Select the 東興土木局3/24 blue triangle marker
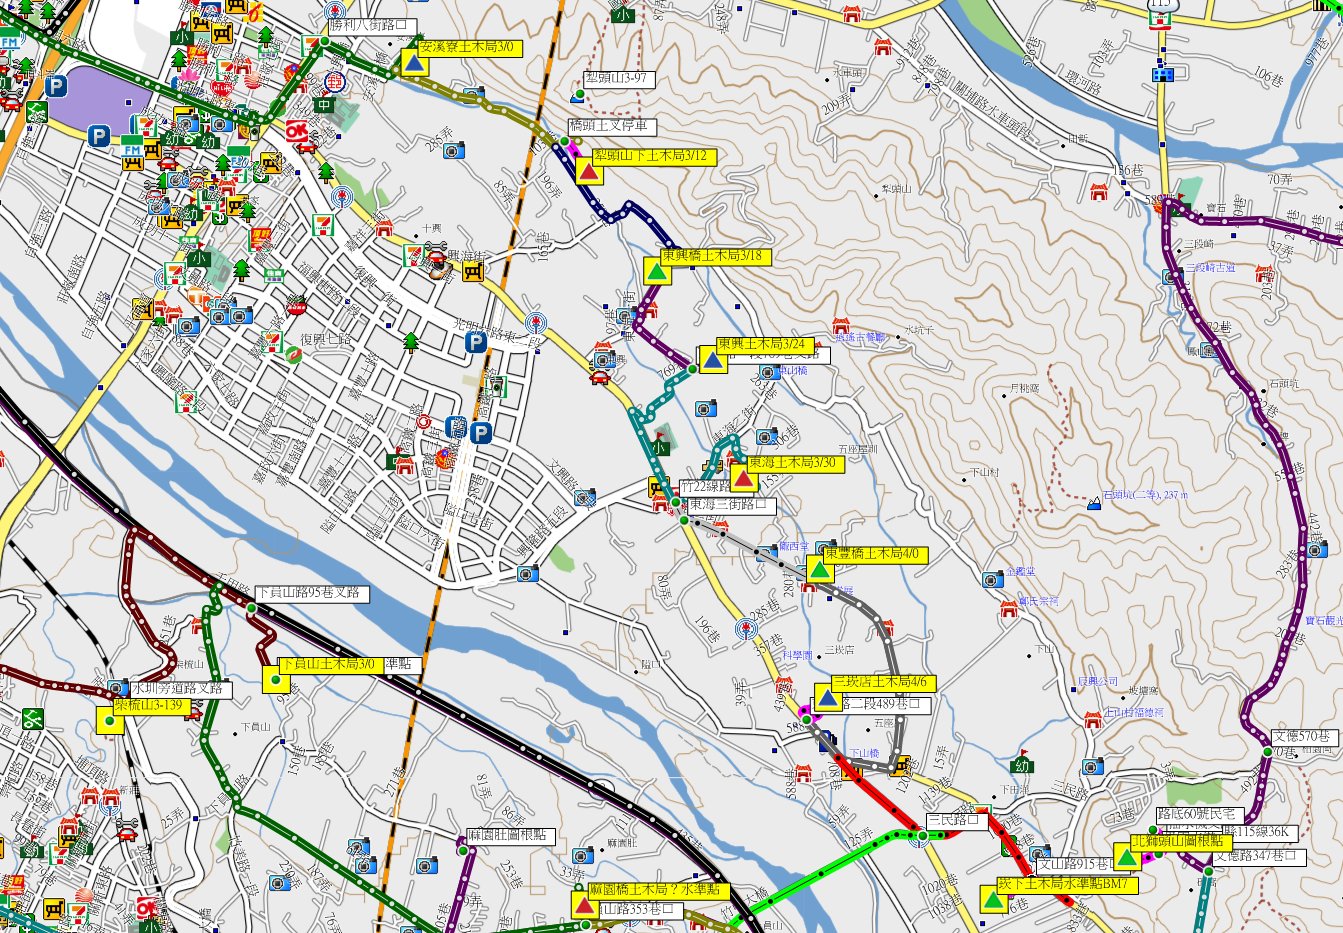Screen dimensions: 1343x933 (x=712, y=359)
